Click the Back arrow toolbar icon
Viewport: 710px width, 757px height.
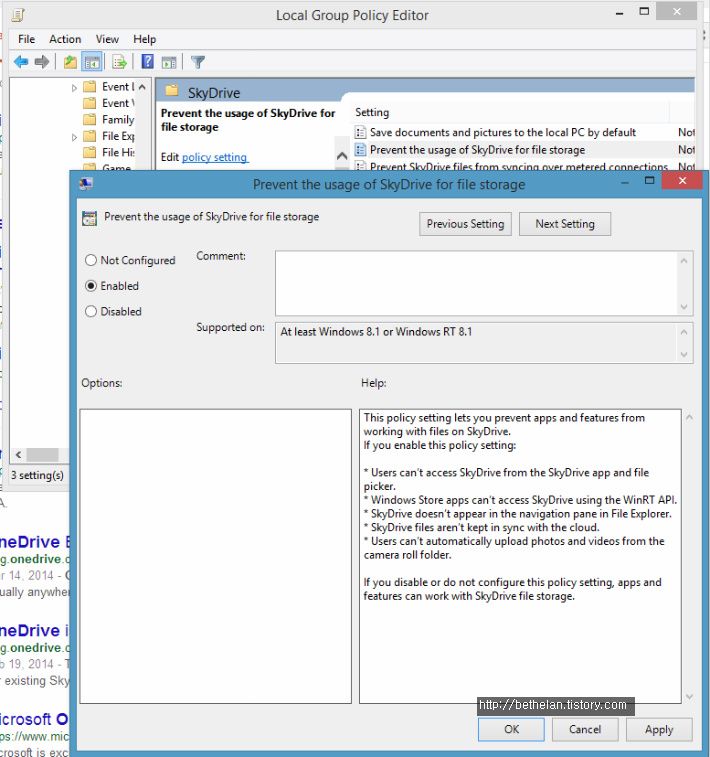[x=21, y=62]
